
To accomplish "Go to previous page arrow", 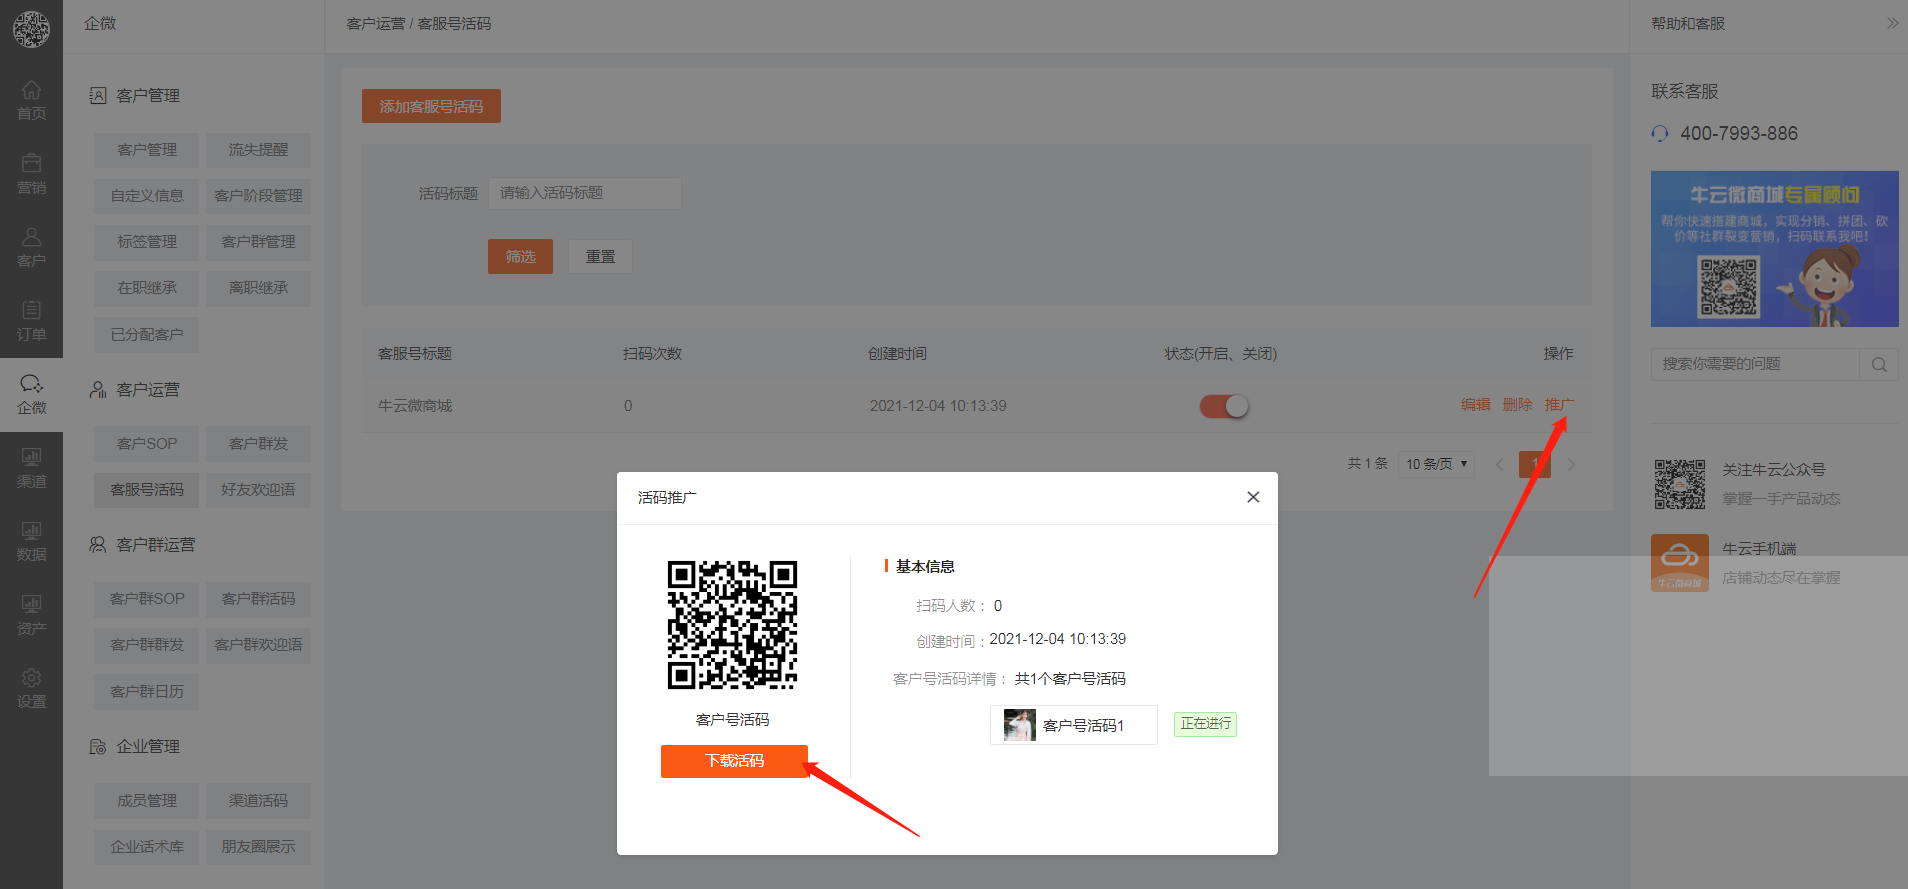I will 1499,464.
